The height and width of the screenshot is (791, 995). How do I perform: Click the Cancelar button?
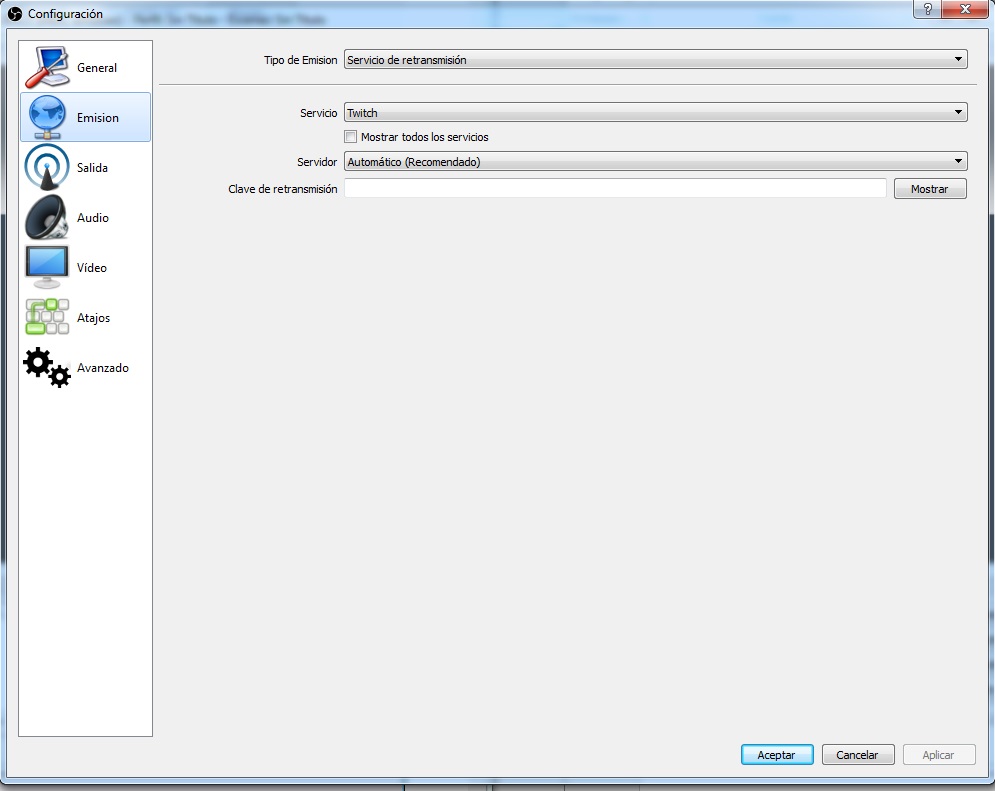857,755
